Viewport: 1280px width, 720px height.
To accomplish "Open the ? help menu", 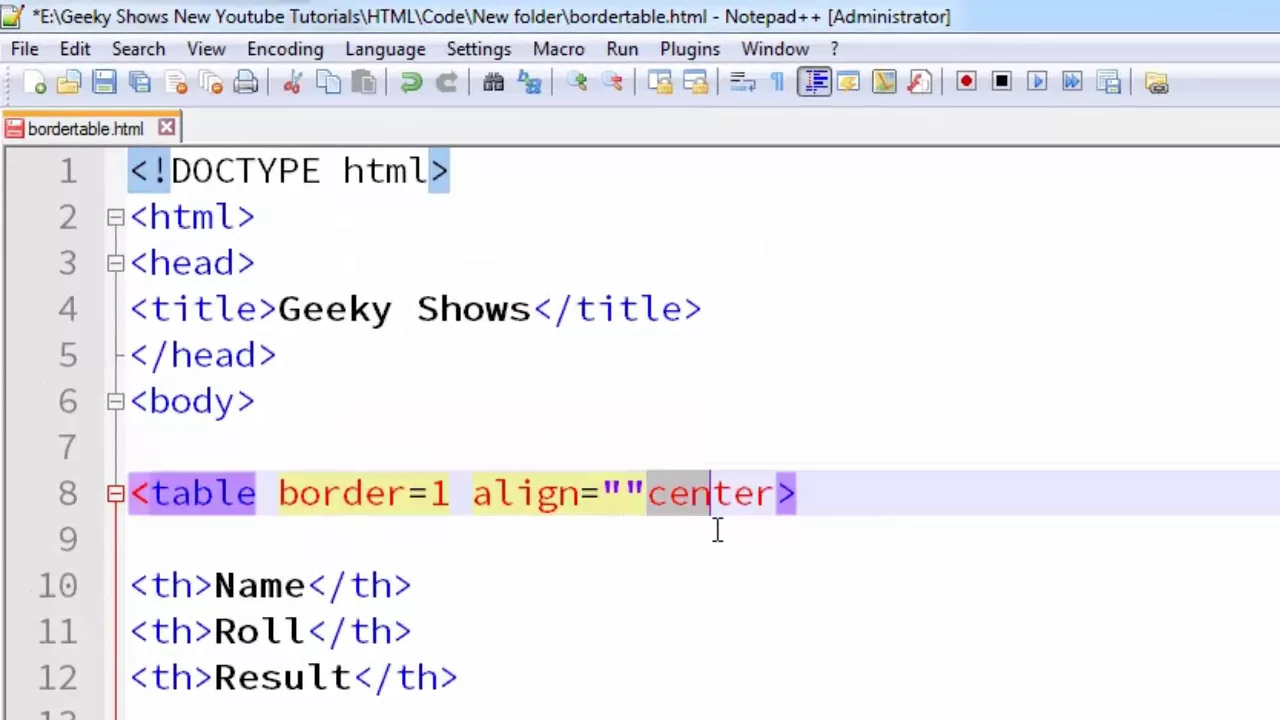I will pos(835,49).
